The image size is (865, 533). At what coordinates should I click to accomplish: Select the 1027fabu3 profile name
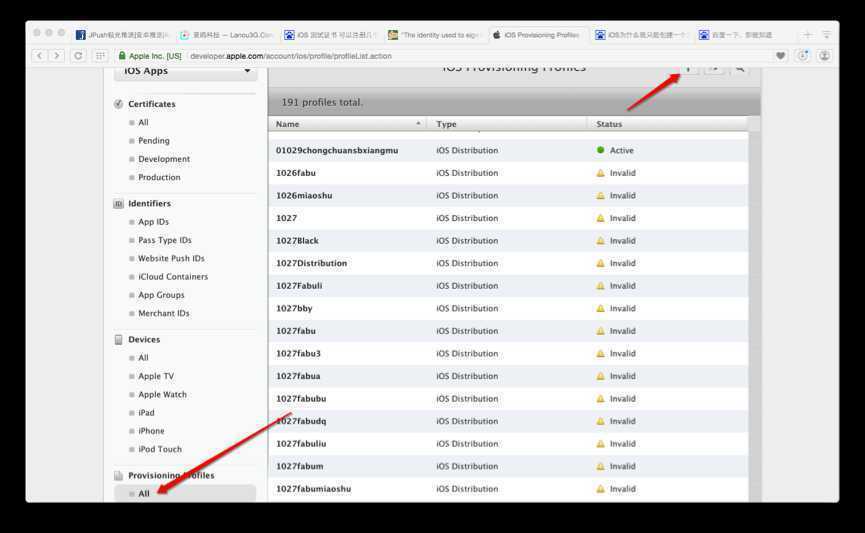coord(298,353)
